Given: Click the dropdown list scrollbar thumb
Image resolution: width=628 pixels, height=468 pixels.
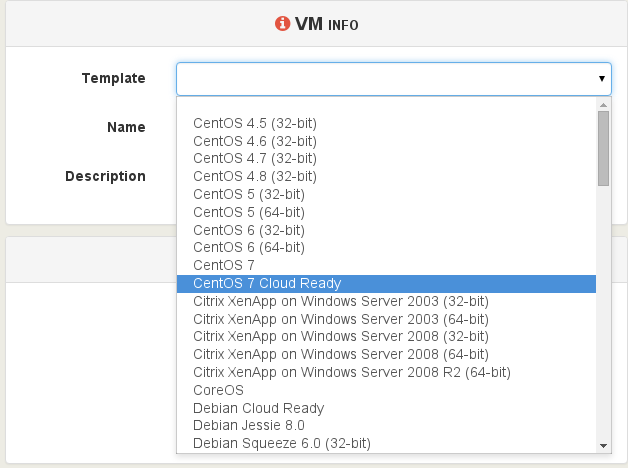Looking at the screenshot, I should [x=603, y=148].
